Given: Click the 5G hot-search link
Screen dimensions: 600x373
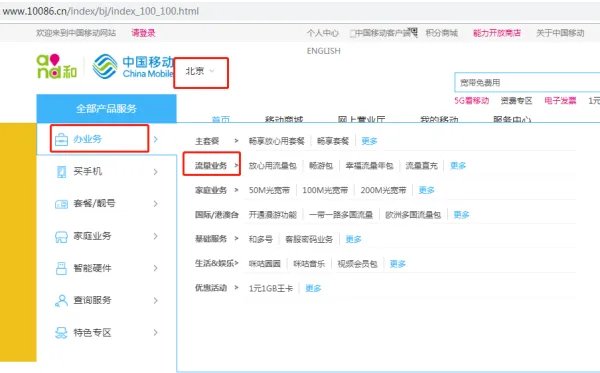Looking at the screenshot, I should [x=471, y=101].
